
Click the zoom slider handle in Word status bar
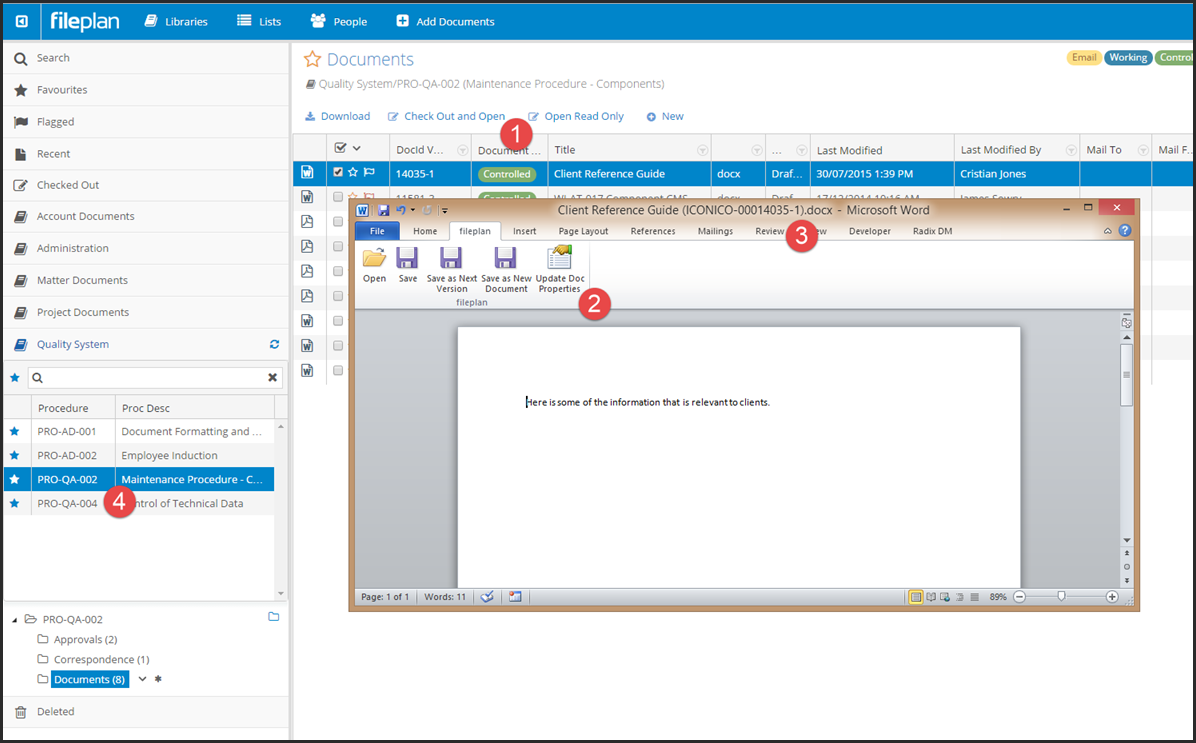(1061, 597)
